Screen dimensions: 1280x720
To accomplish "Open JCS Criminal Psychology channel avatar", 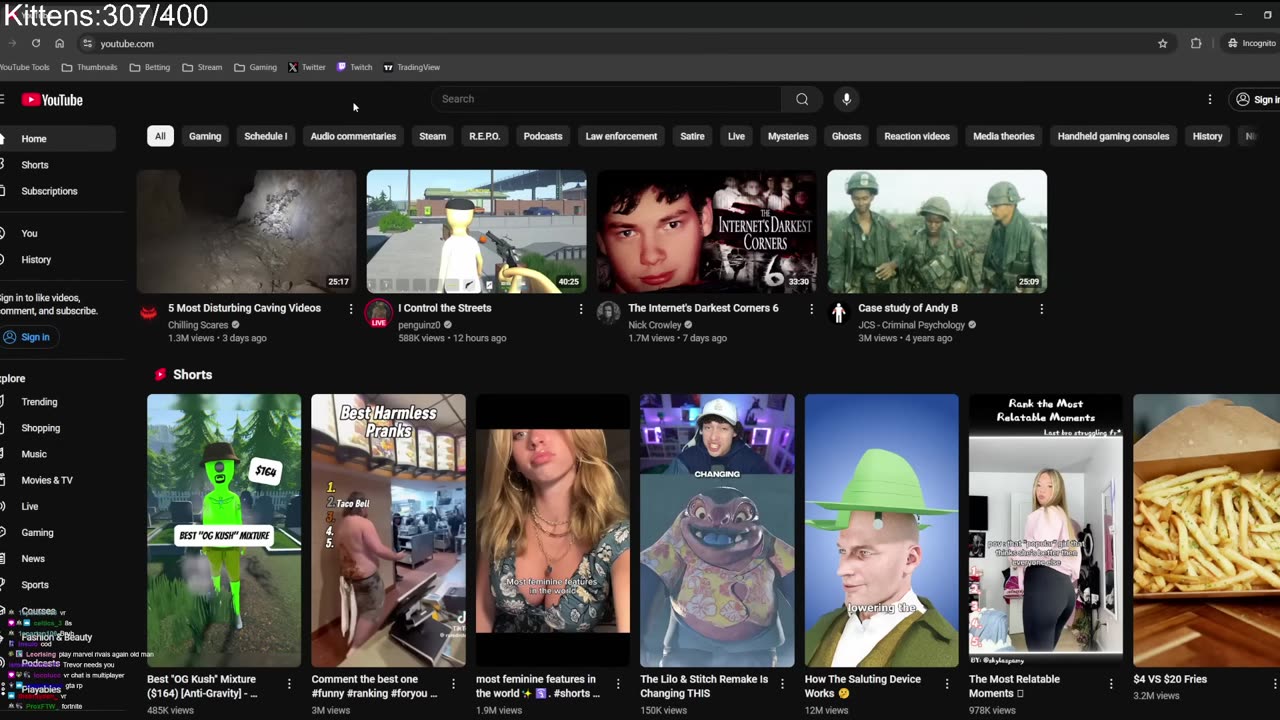I will (839, 312).
